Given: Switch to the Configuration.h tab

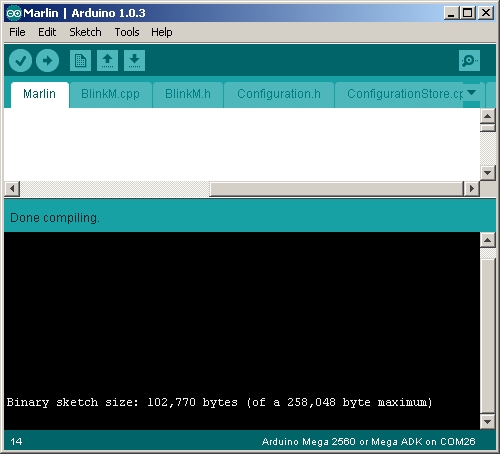Looking at the screenshot, I should click(279, 94).
